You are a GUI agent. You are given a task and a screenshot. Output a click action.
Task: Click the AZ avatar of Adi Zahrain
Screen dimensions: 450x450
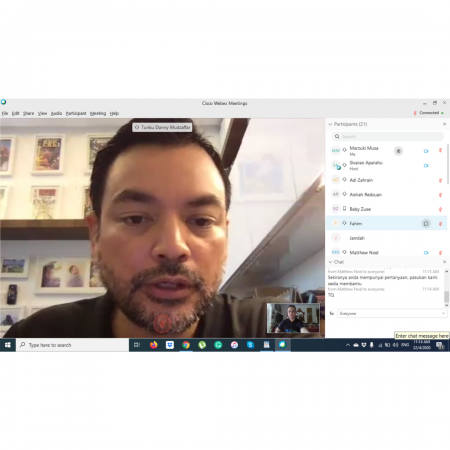pyautogui.click(x=336, y=180)
